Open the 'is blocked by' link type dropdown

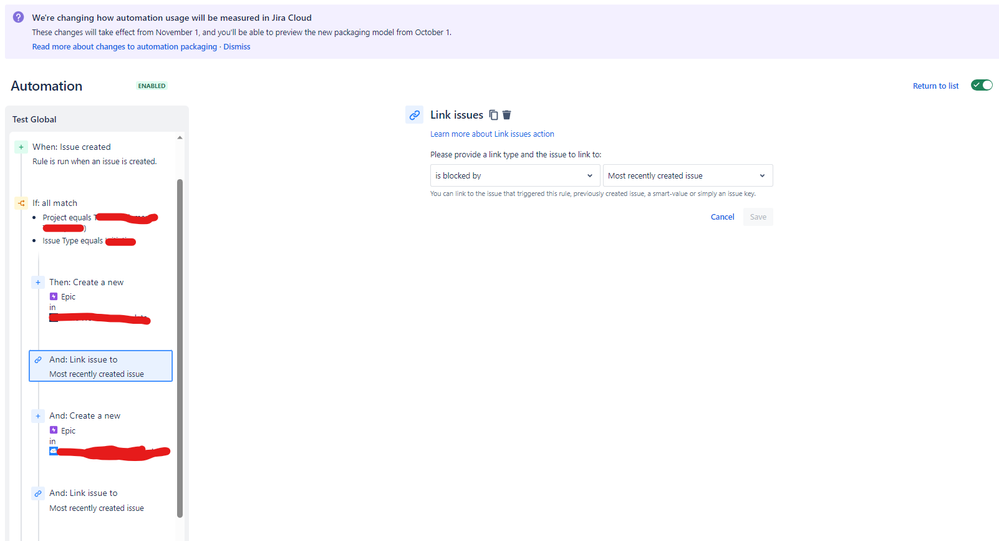[x=515, y=175]
